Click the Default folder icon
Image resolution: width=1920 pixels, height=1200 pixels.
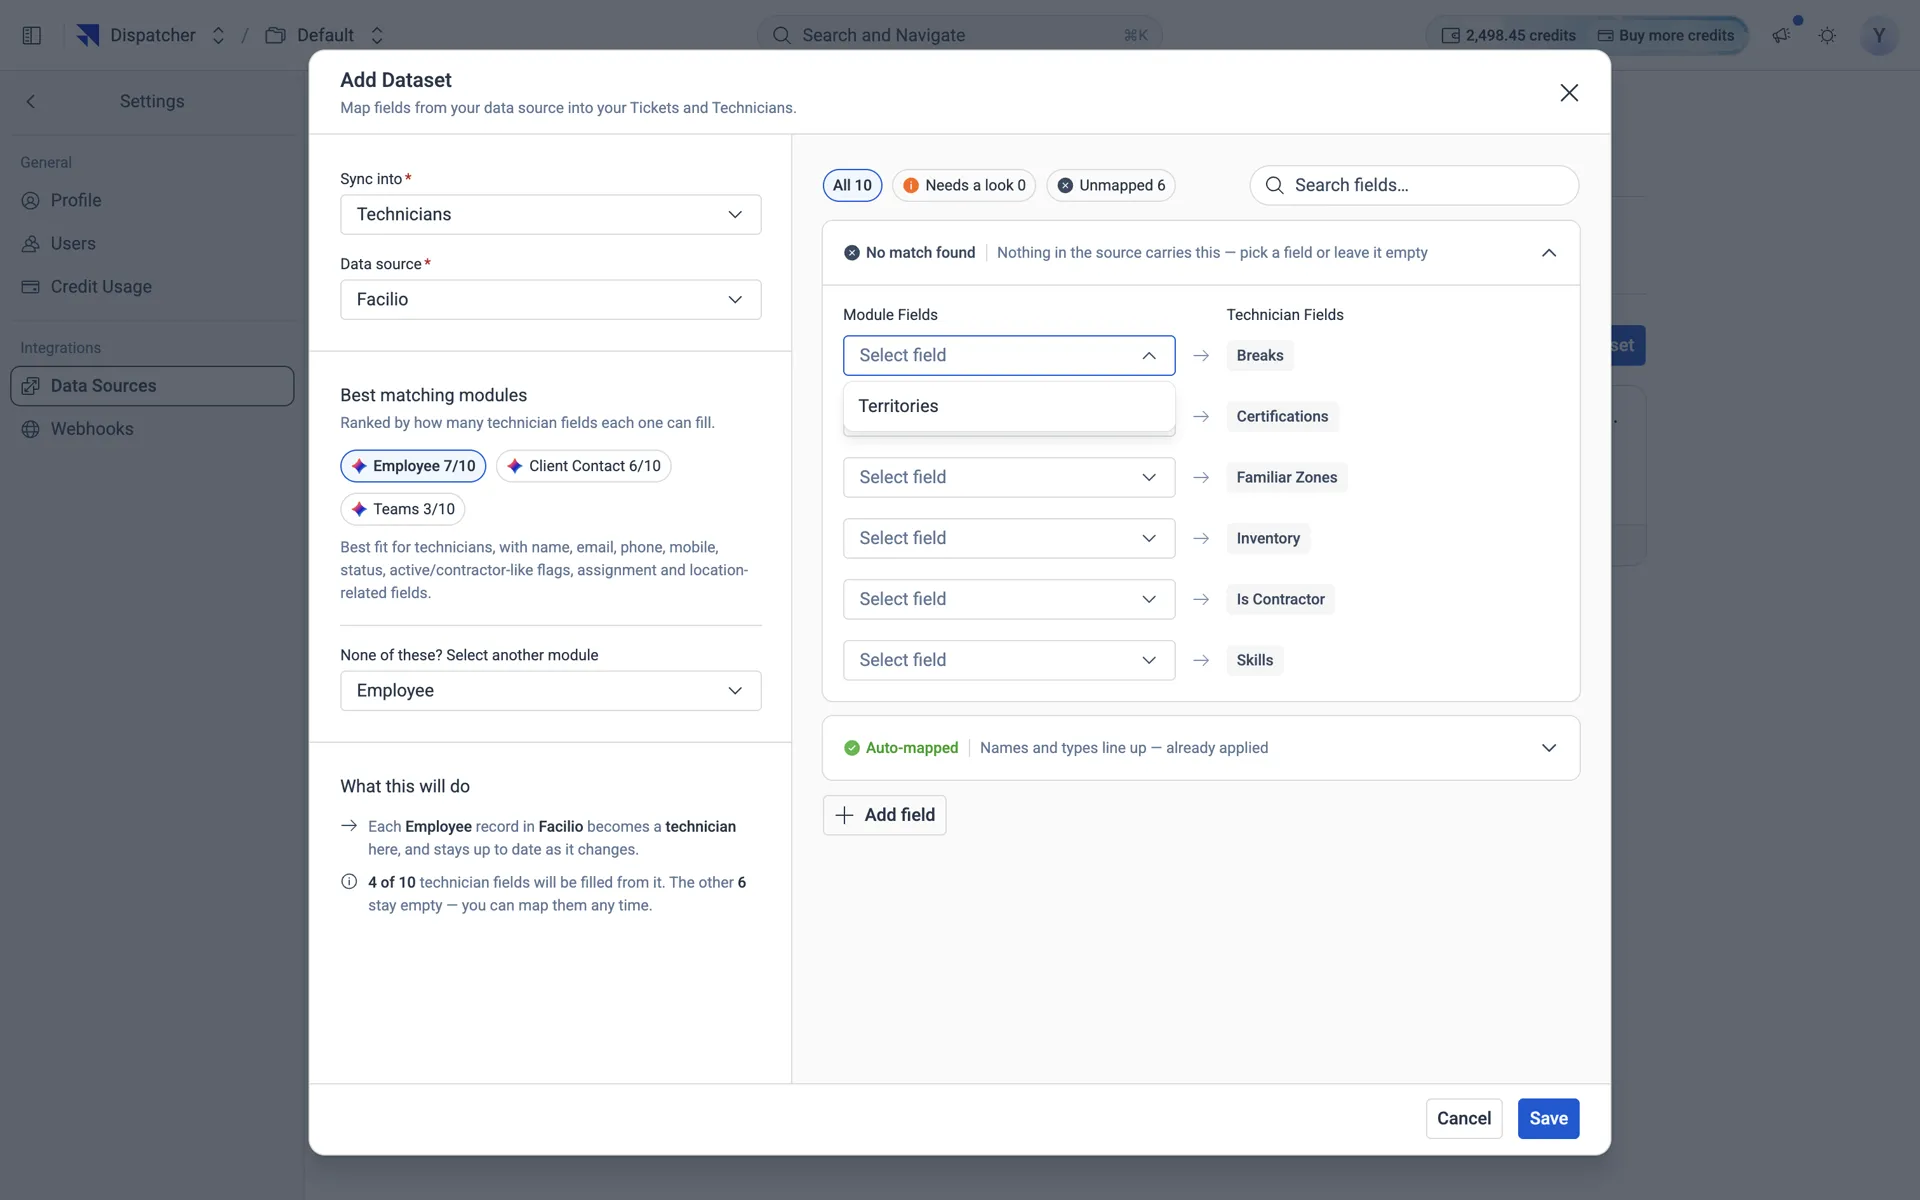(275, 35)
